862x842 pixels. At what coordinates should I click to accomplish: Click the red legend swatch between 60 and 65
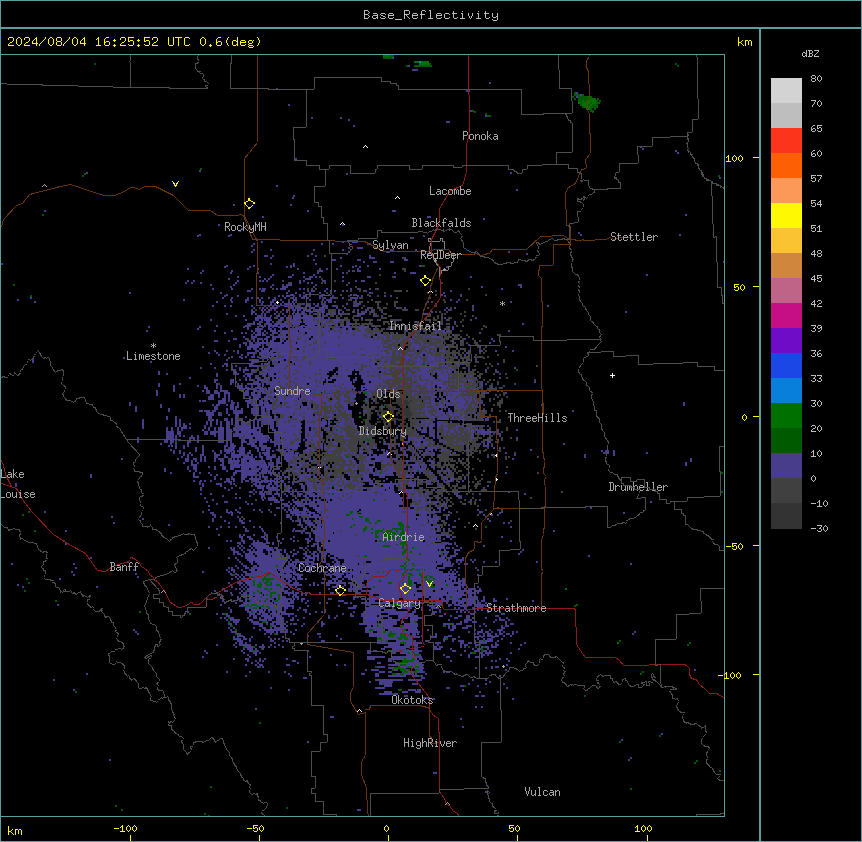point(786,141)
